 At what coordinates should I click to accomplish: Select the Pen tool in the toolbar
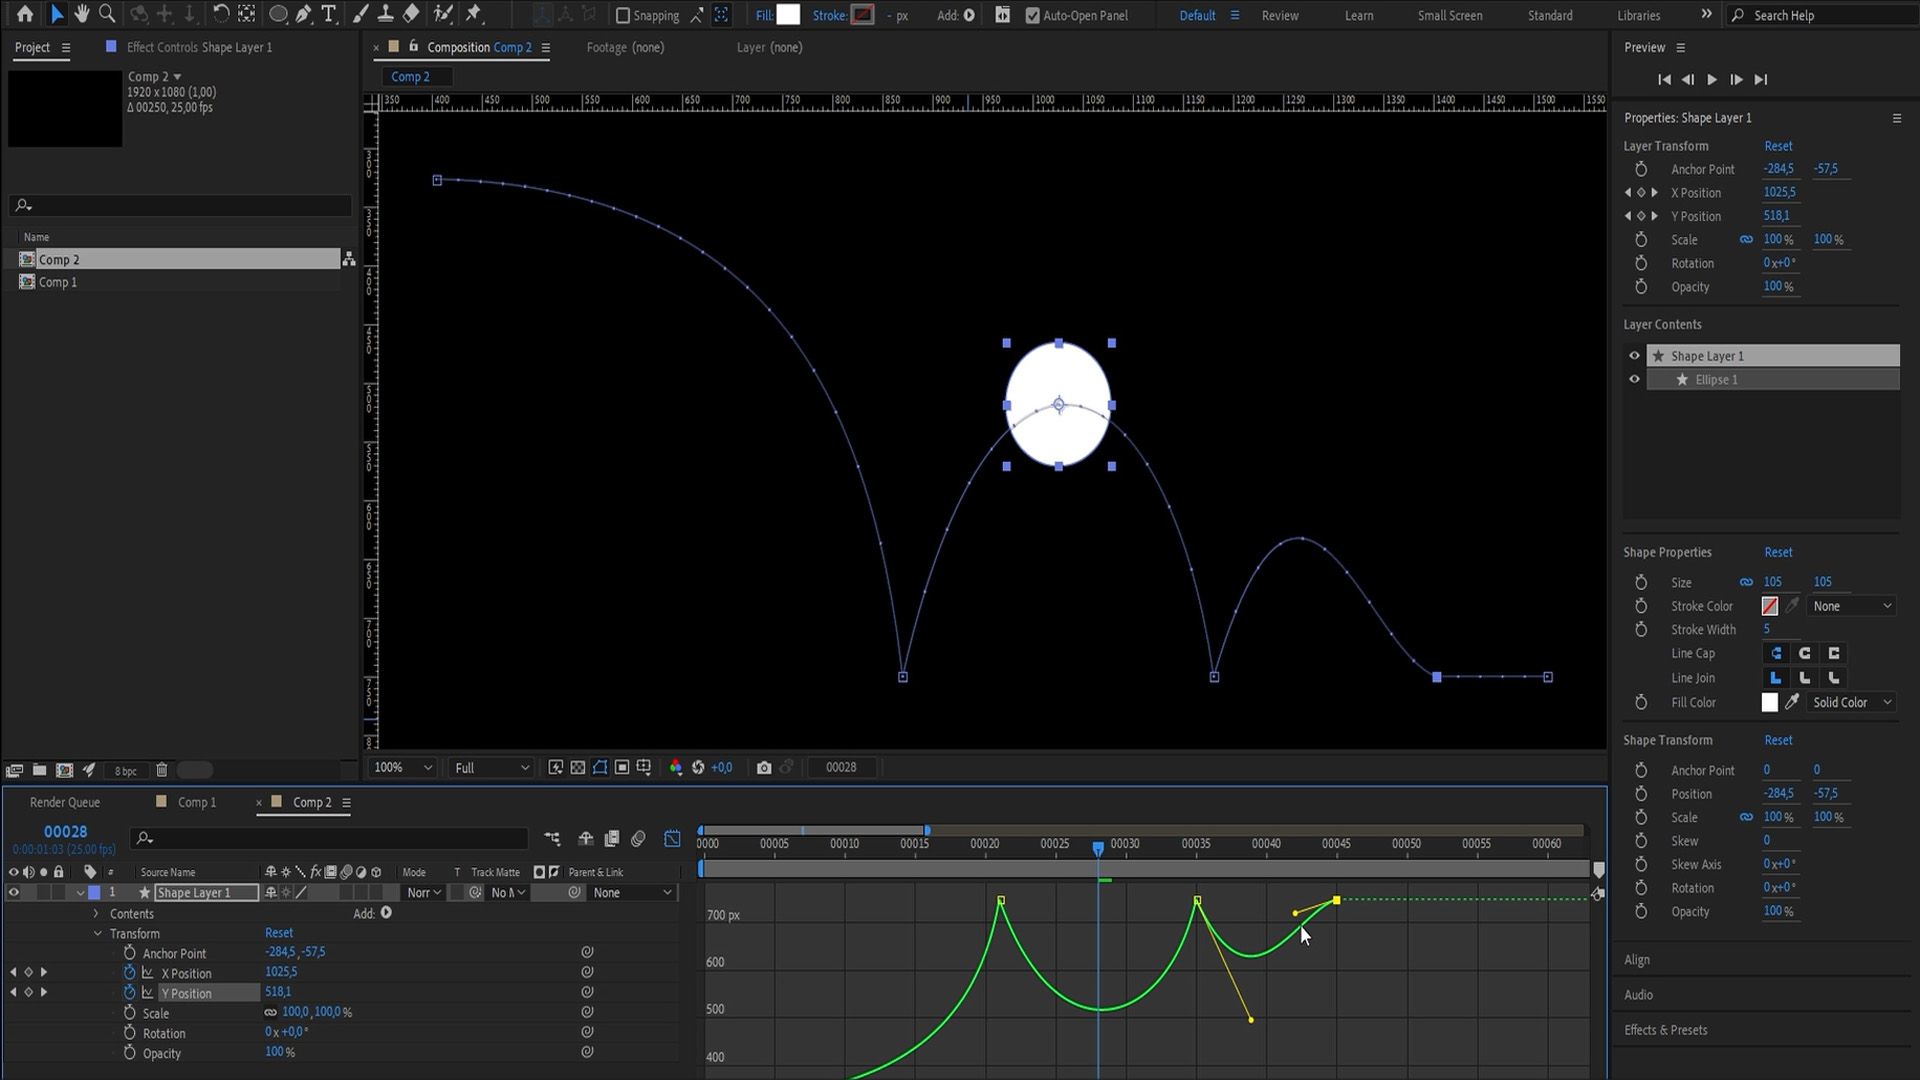tap(304, 14)
